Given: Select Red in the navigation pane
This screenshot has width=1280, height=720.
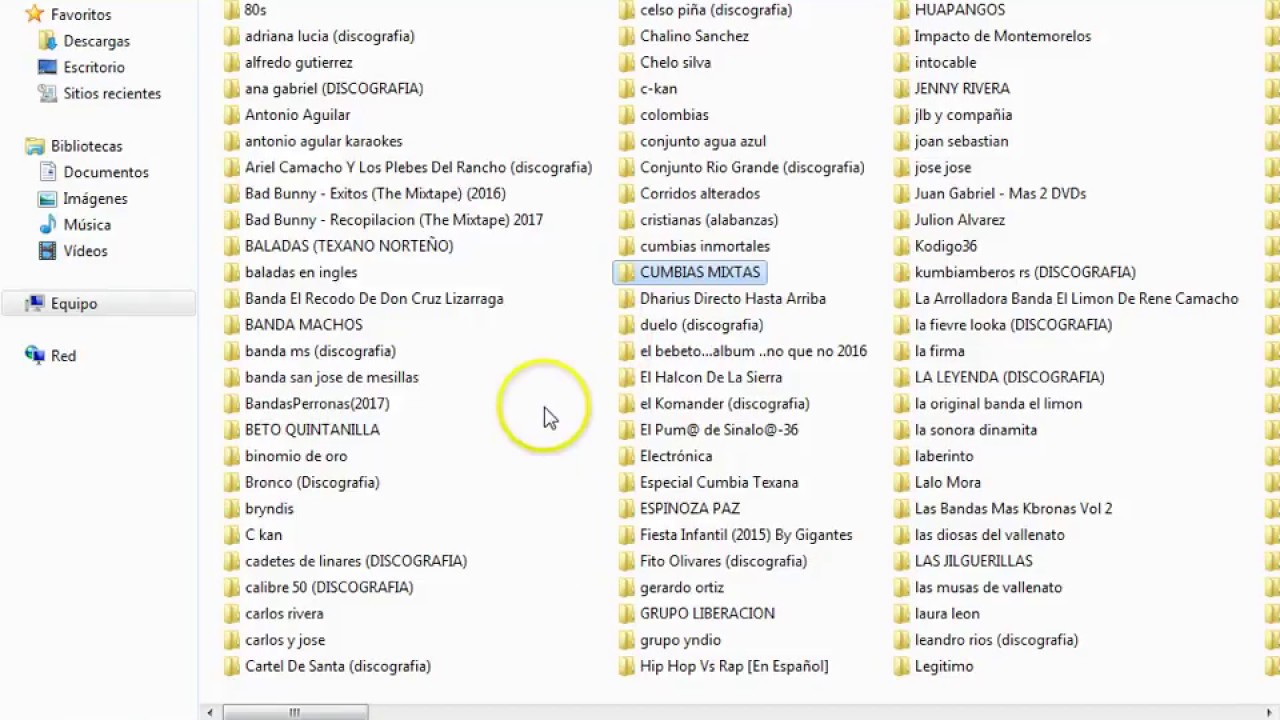Looking at the screenshot, I should coord(63,355).
